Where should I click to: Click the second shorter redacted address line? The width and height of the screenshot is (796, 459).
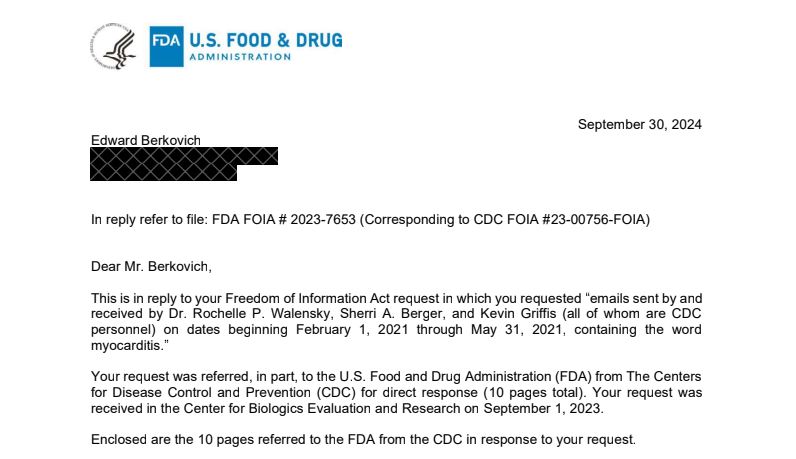click(163, 172)
